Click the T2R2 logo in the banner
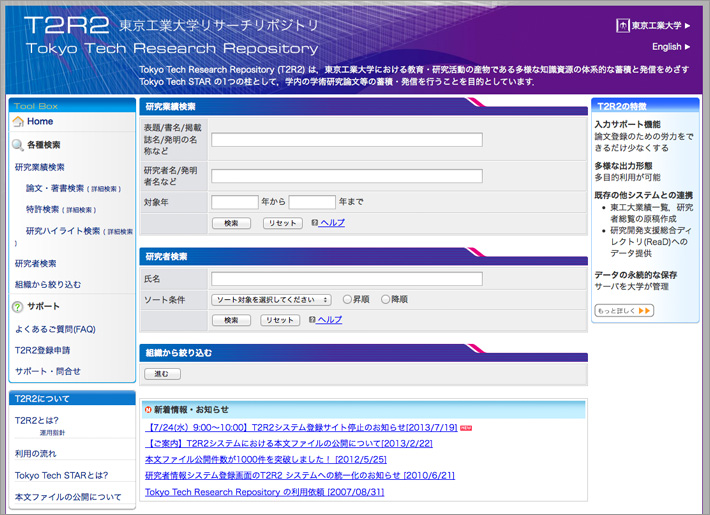Screen dimensions: 710x515 point(67,25)
